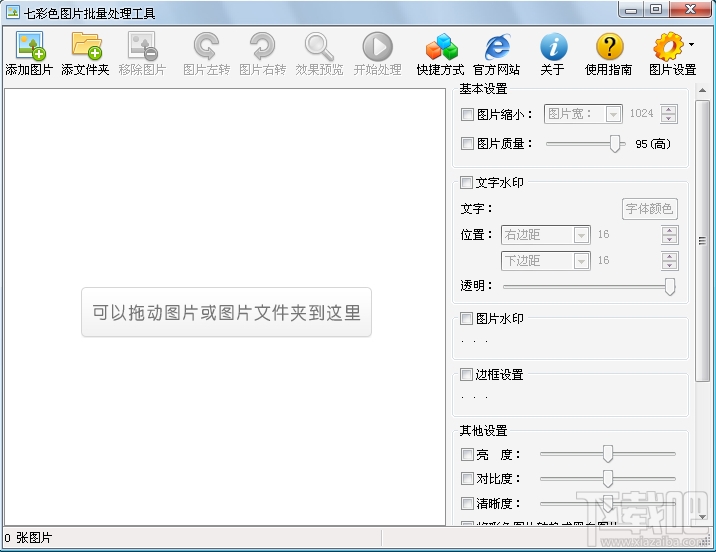Increase the 1024 width spinner value
The image size is (716, 552).
click(x=669, y=110)
